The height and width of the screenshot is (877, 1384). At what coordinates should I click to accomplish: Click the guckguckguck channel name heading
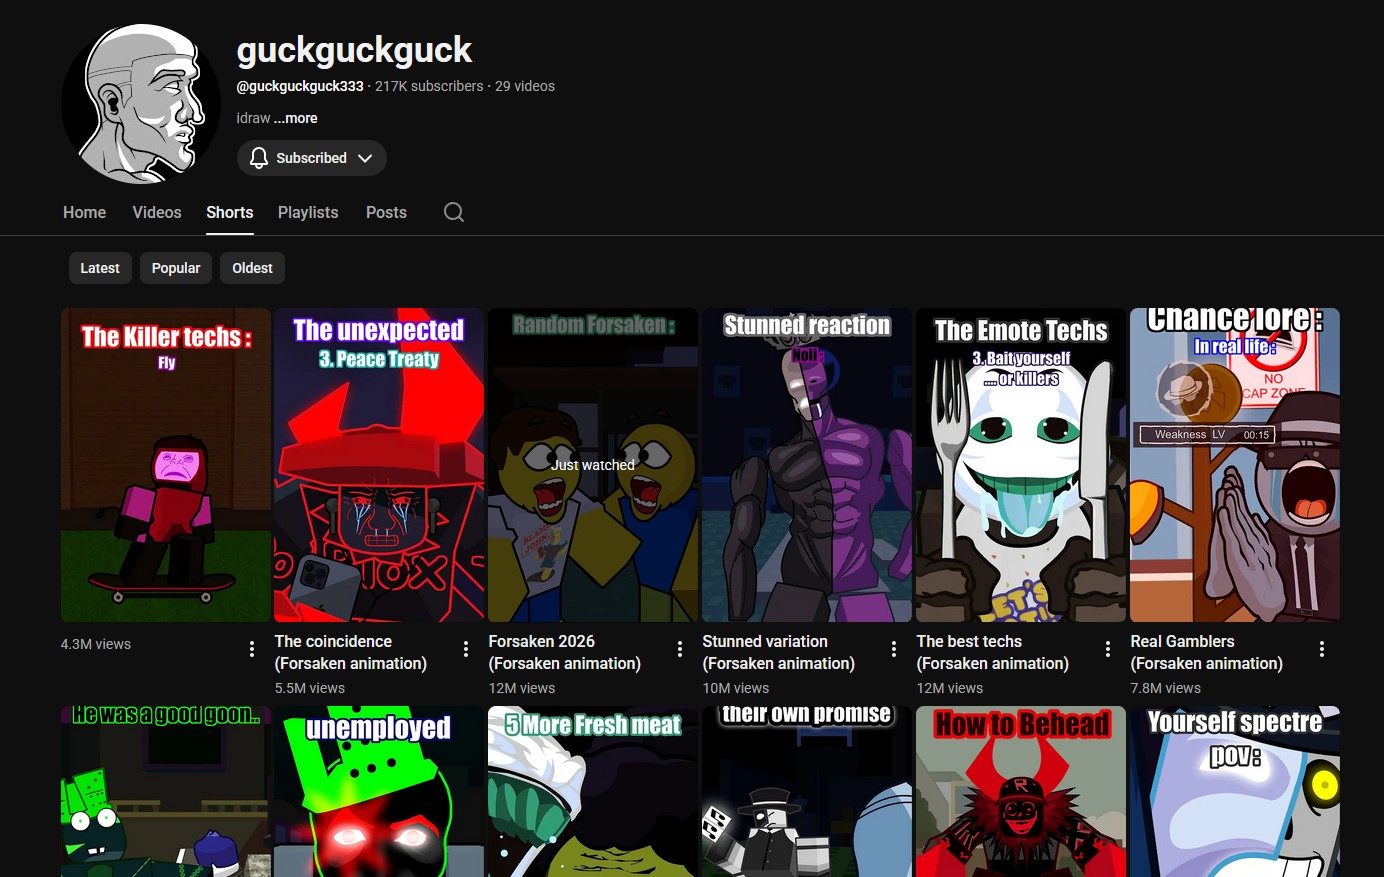pos(354,50)
